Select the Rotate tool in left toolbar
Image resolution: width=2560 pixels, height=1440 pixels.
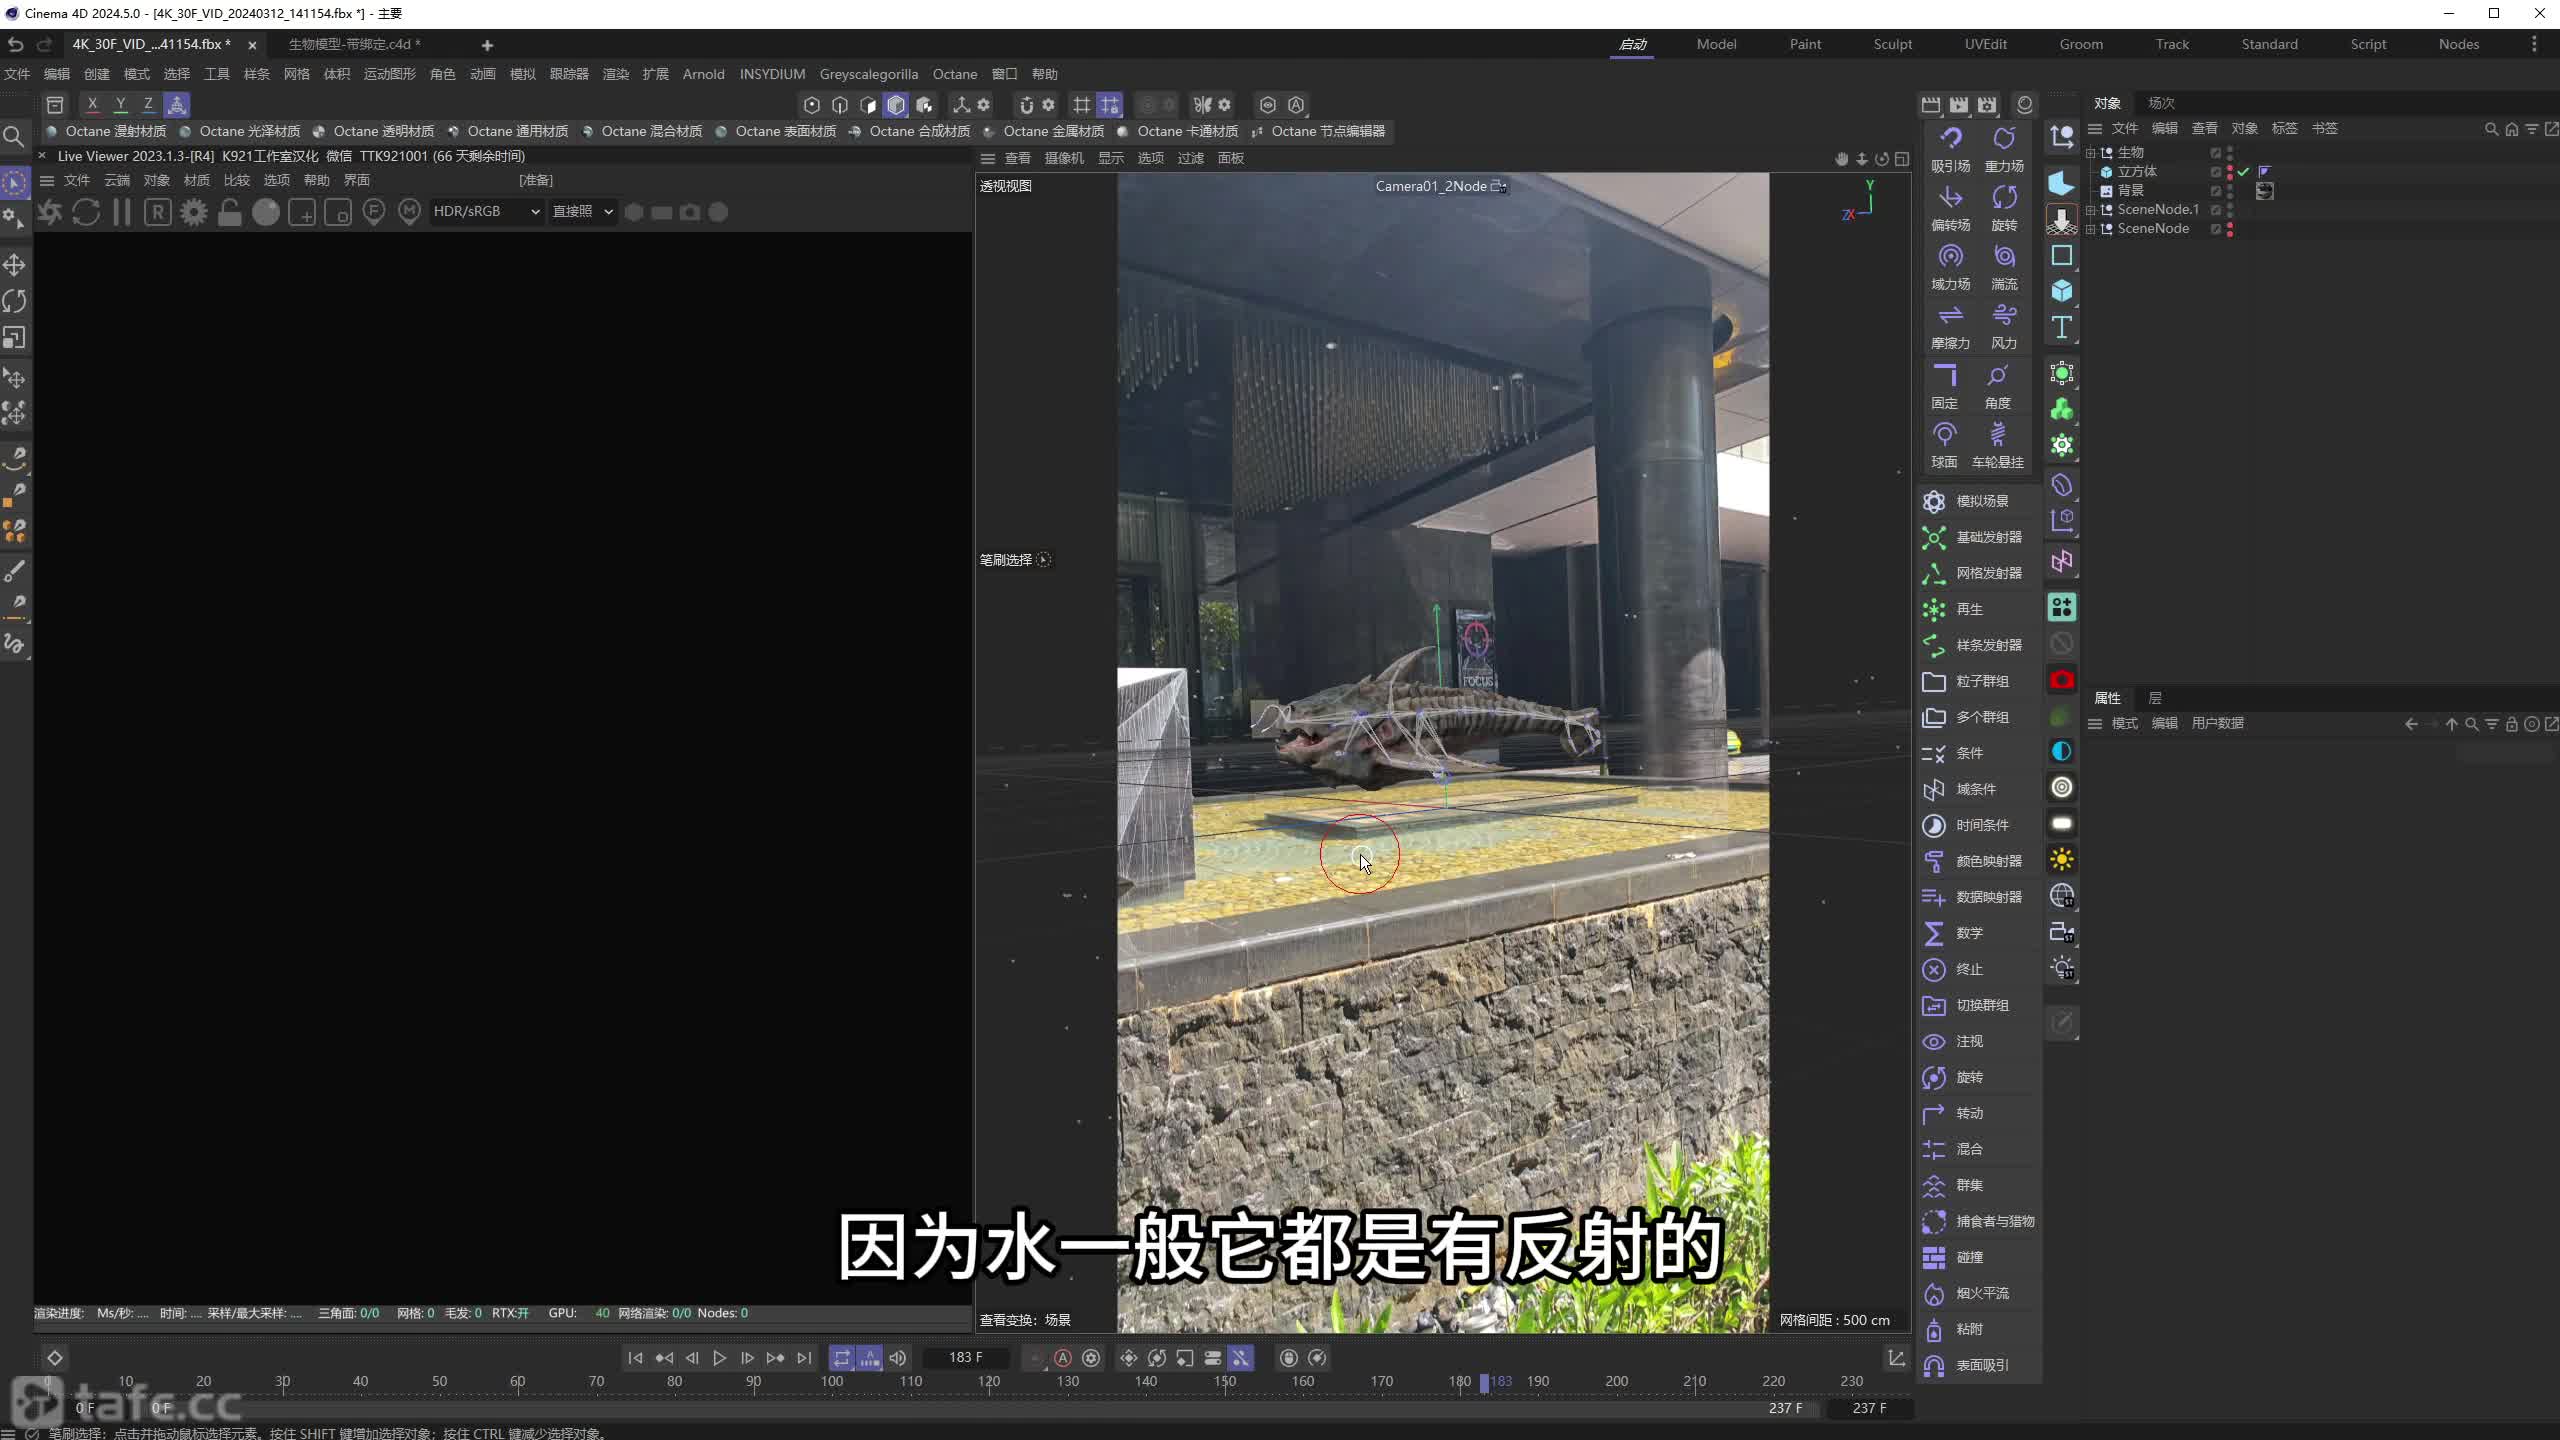click(x=14, y=301)
